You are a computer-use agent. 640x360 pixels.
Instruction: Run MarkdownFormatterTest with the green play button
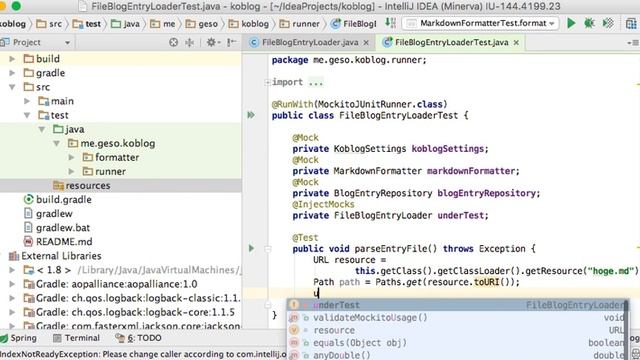click(x=571, y=23)
